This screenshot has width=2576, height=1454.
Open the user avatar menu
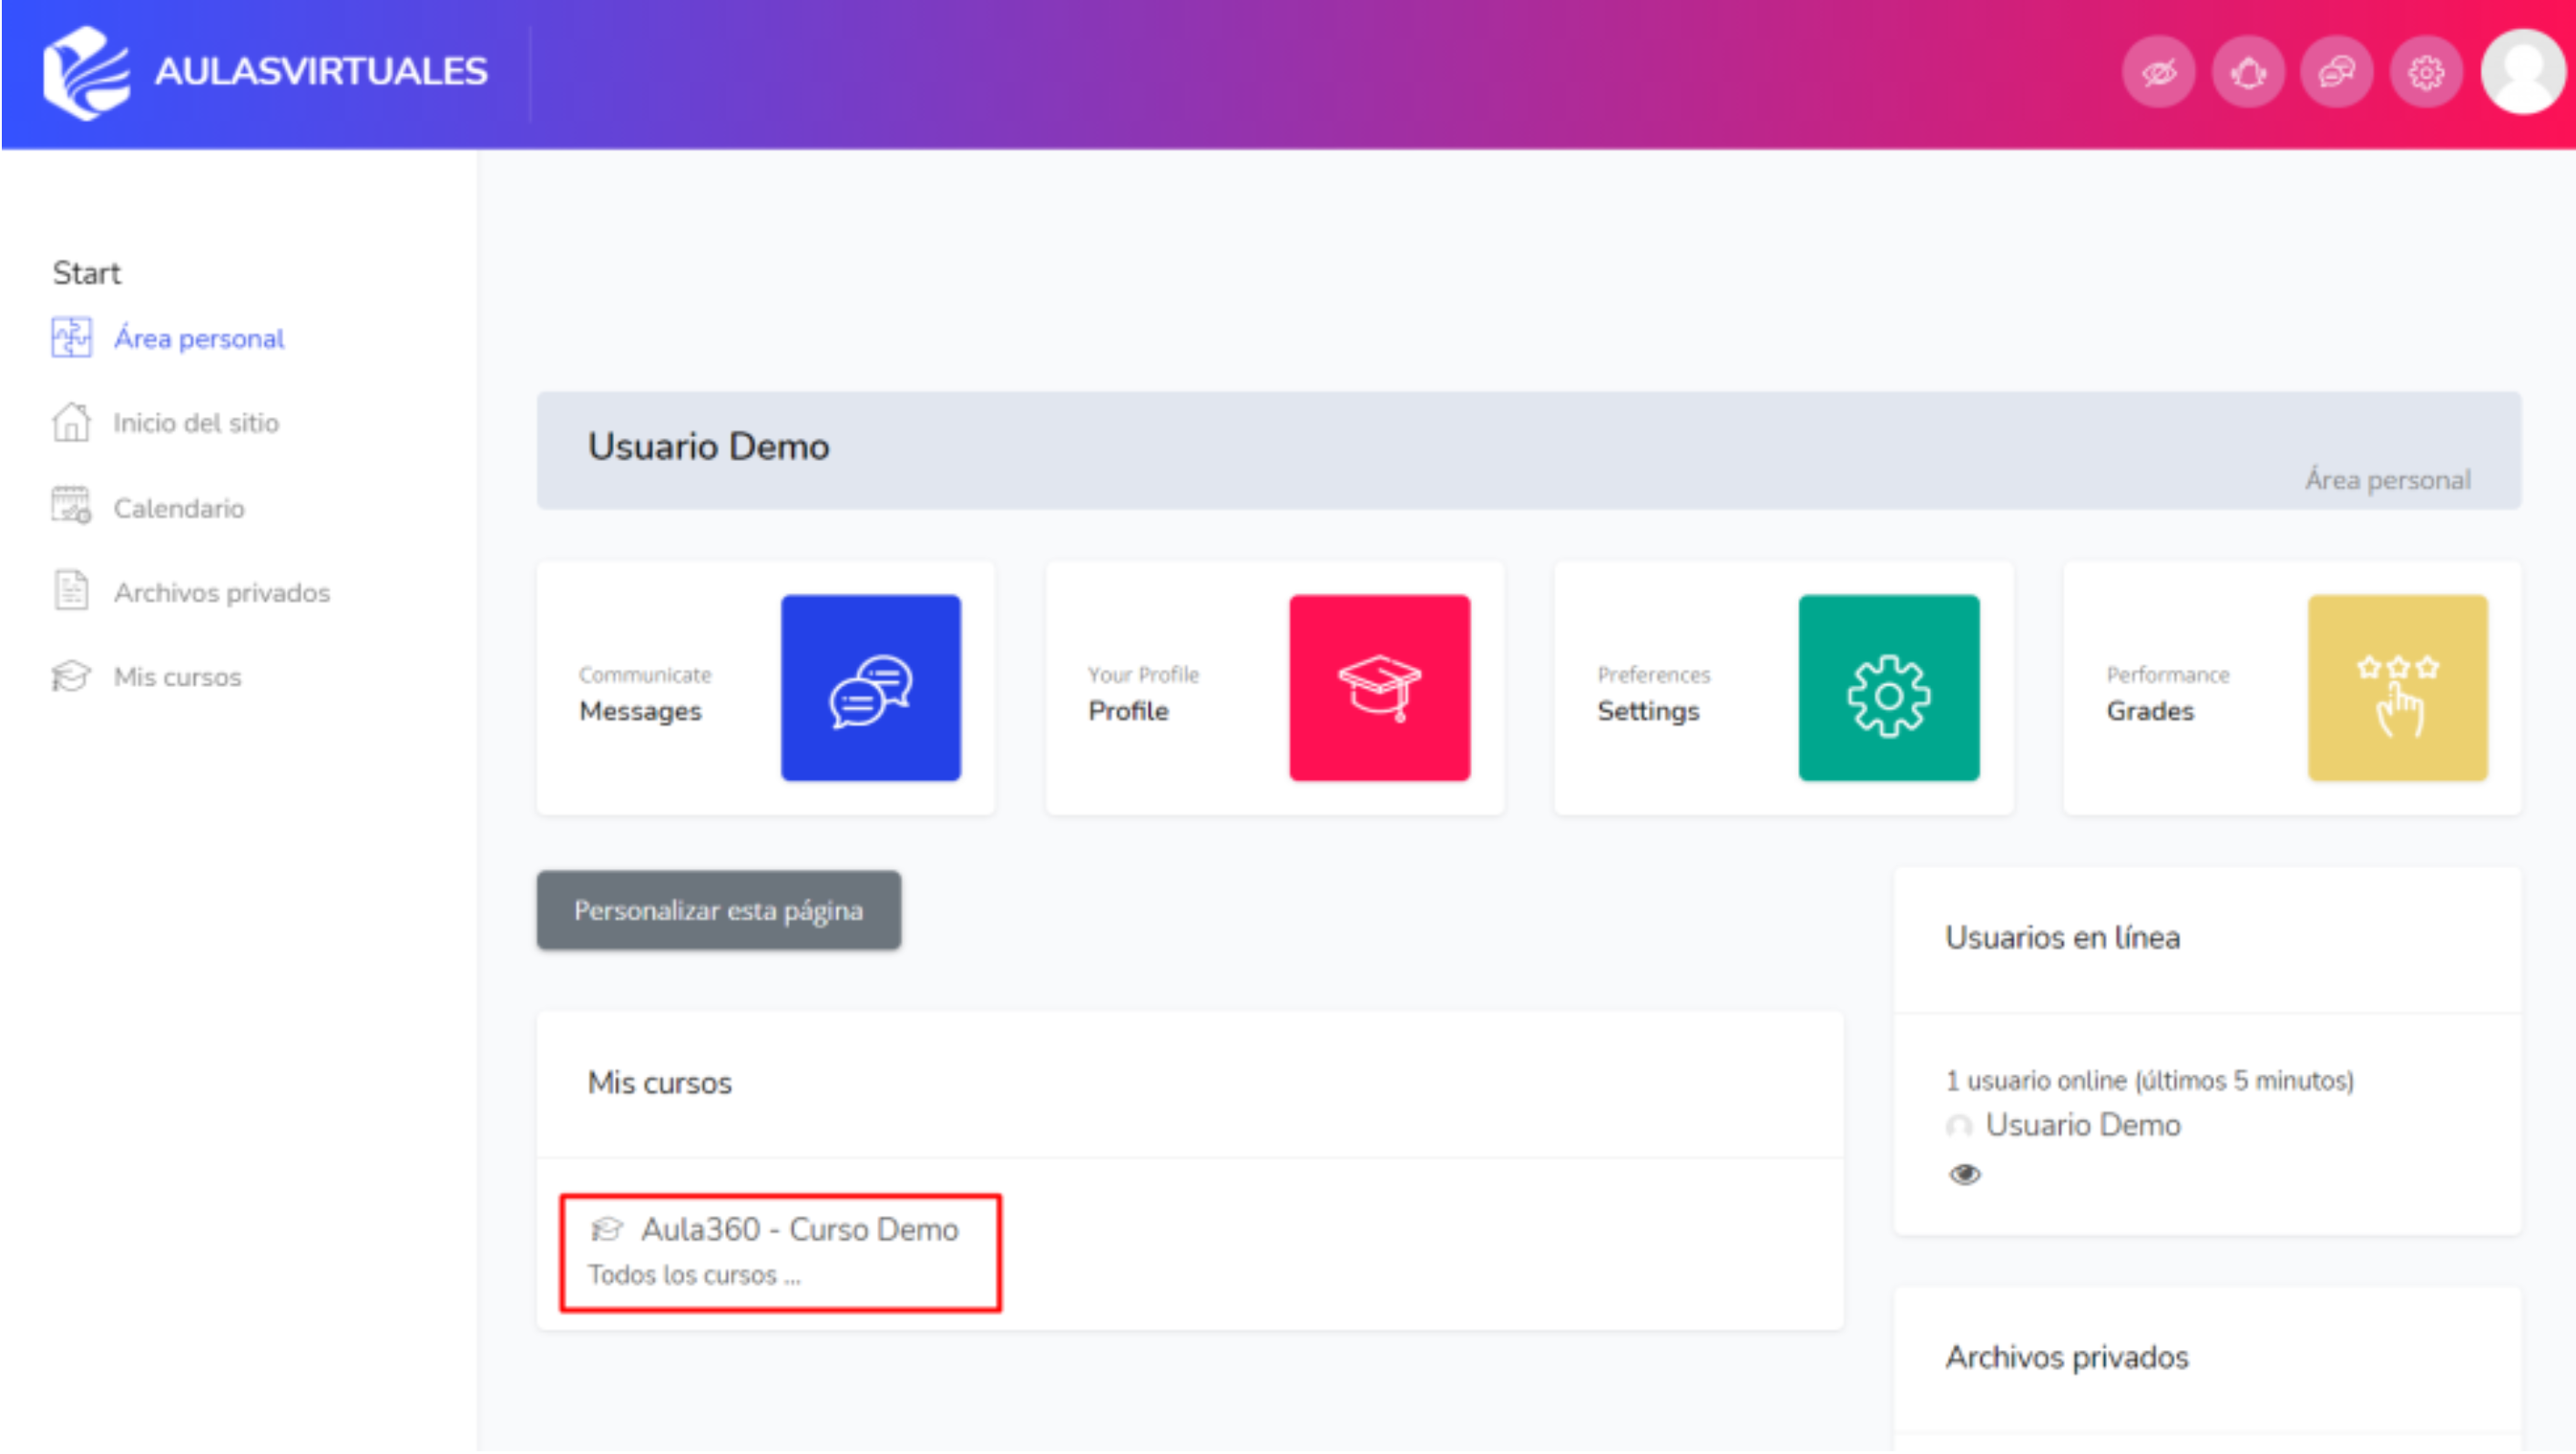click(x=2522, y=72)
